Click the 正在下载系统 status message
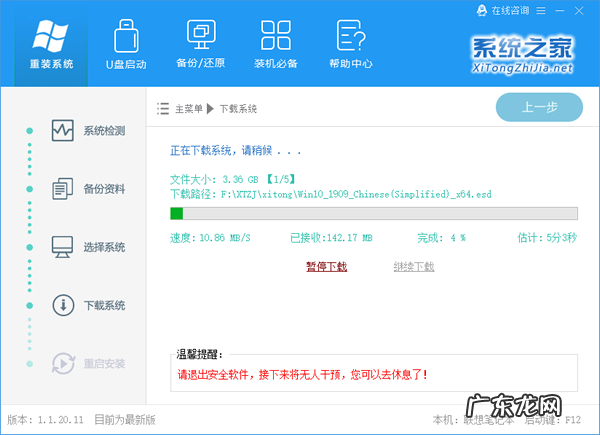 click(x=235, y=151)
